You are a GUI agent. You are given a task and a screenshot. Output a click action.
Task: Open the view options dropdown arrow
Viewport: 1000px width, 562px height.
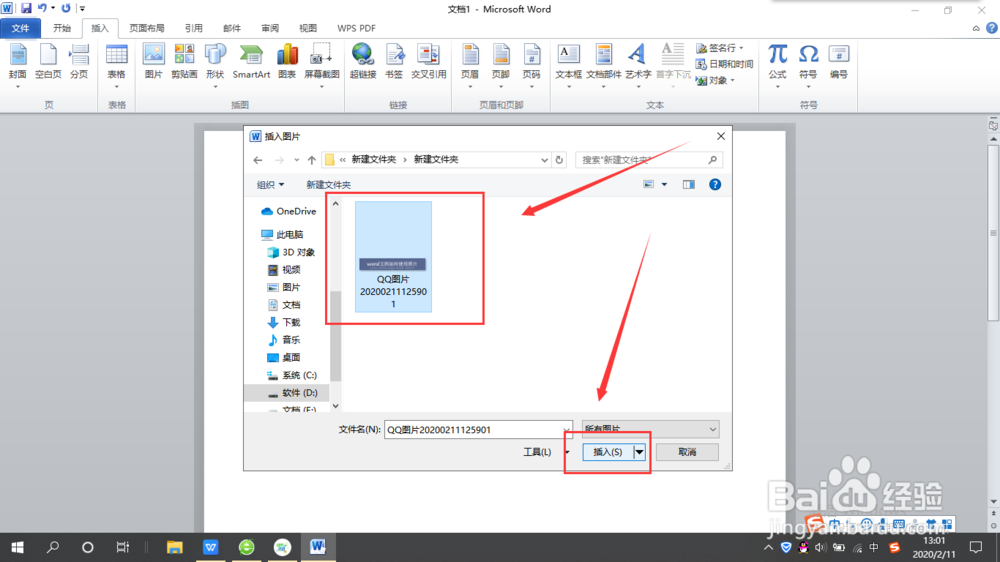[x=664, y=184]
